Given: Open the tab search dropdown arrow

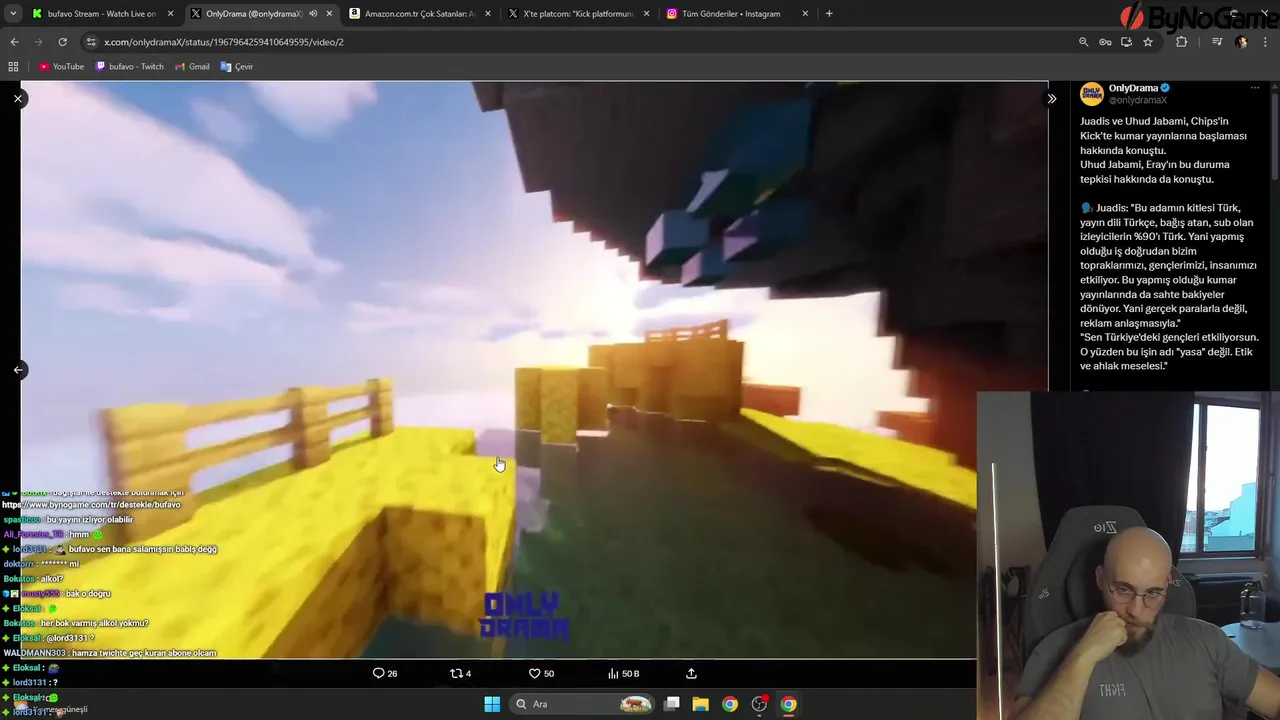Looking at the screenshot, I should tap(12, 14).
